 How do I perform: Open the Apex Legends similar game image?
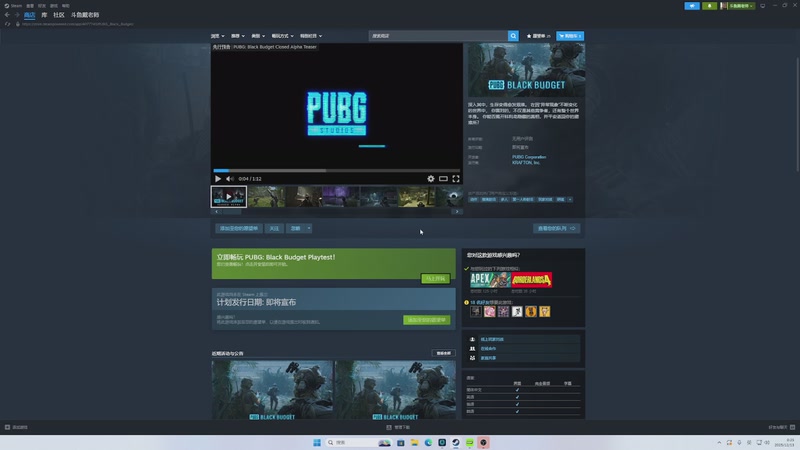[490, 280]
